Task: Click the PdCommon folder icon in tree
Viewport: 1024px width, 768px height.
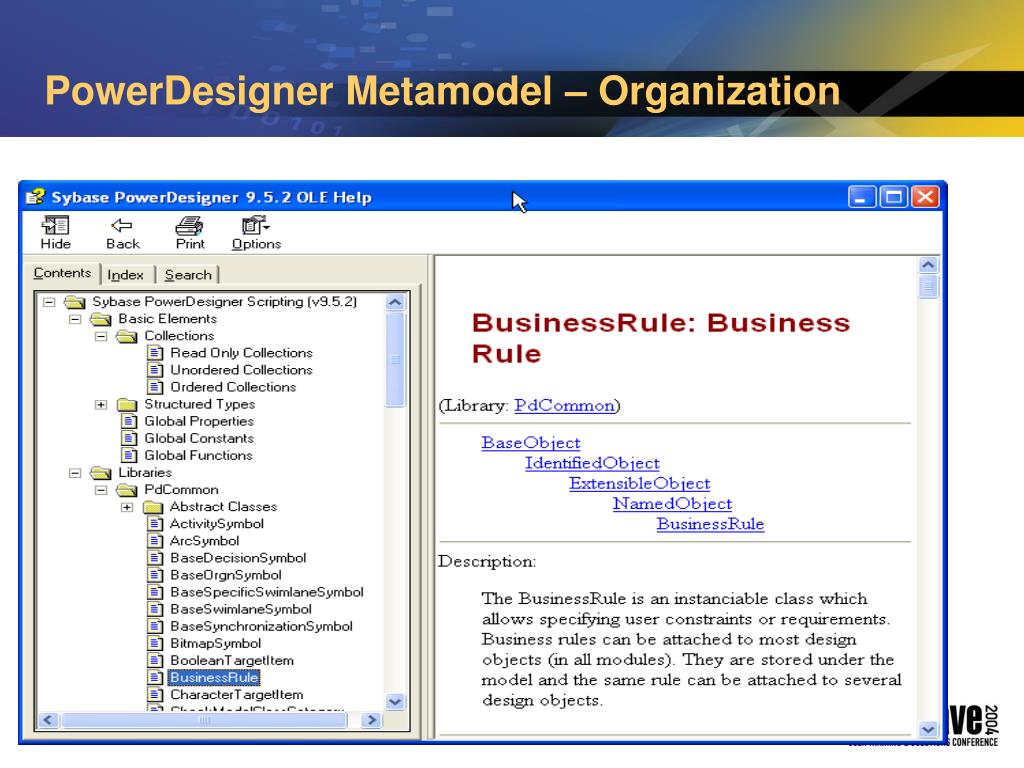Action: pos(127,490)
